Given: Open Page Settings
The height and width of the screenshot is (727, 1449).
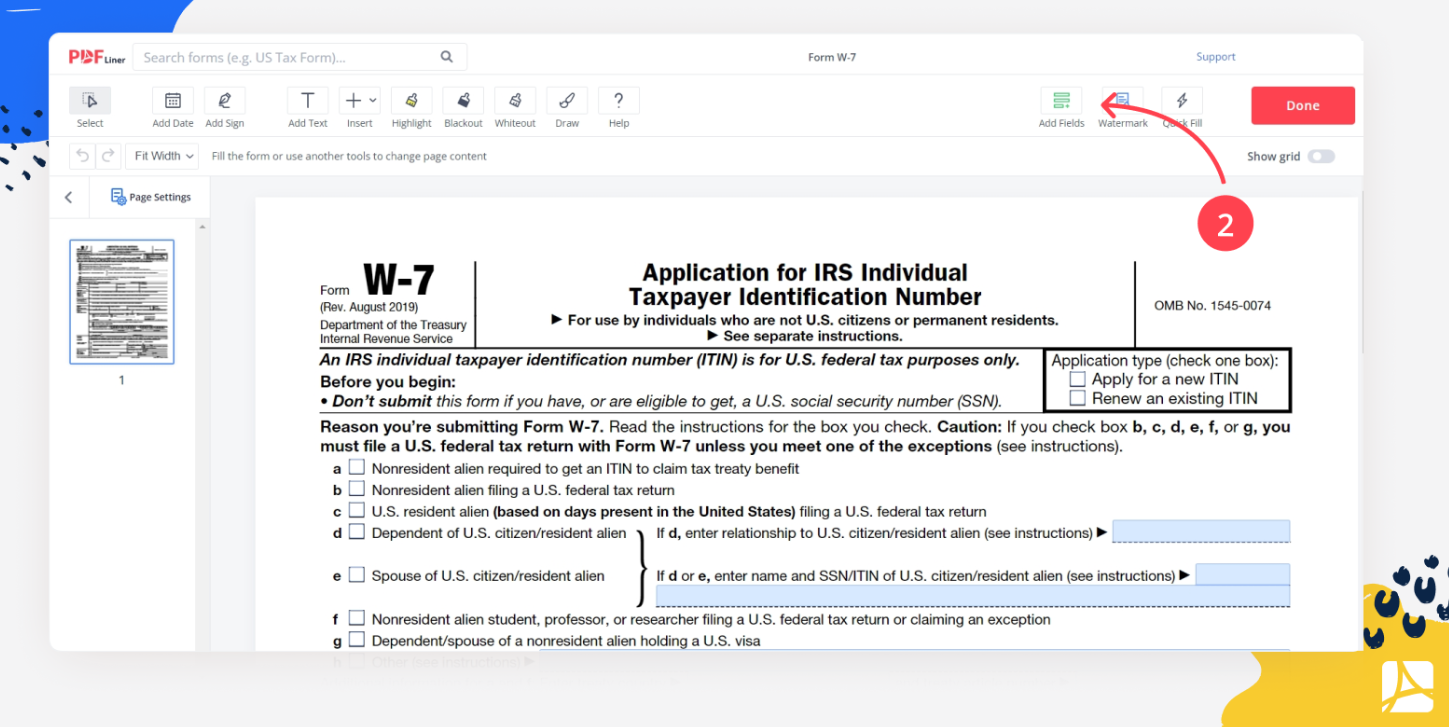Looking at the screenshot, I should [x=150, y=197].
